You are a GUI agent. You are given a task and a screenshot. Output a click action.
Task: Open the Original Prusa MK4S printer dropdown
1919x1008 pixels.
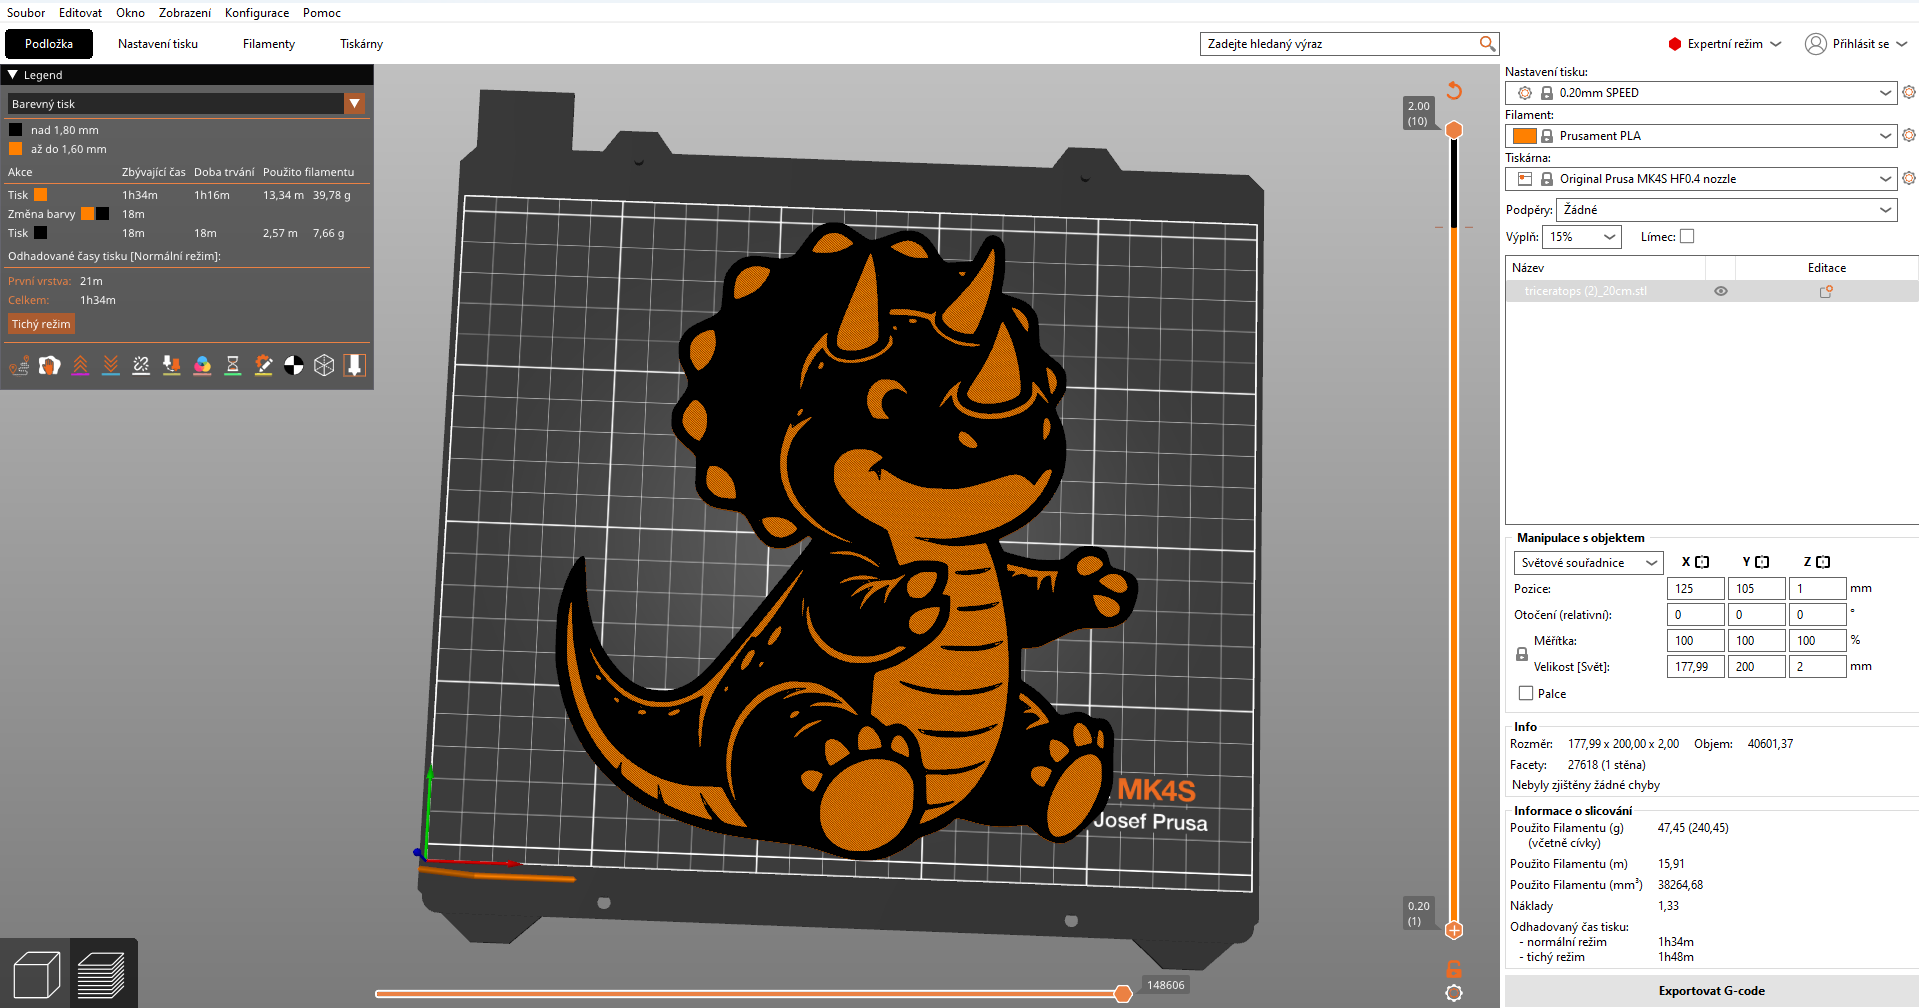coord(1701,179)
